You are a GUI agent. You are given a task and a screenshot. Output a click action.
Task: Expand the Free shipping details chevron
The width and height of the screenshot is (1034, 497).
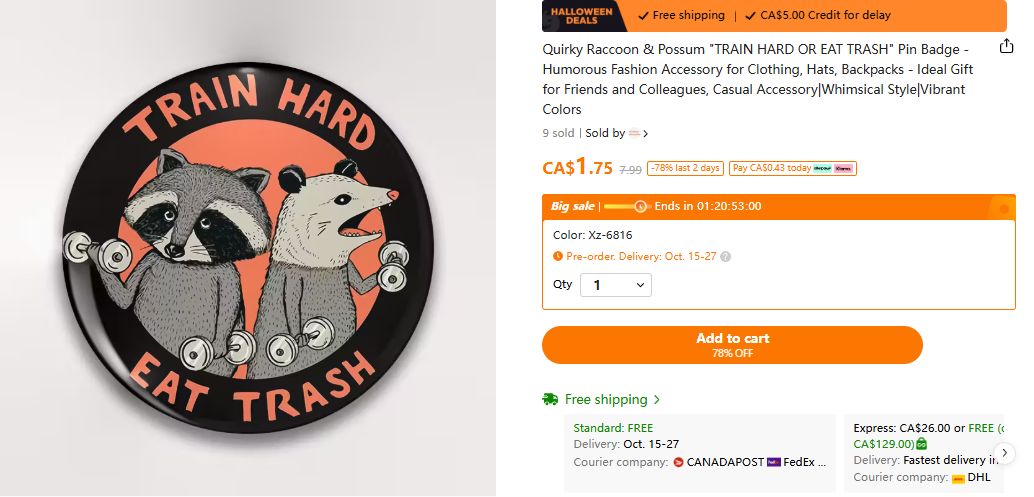point(656,399)
